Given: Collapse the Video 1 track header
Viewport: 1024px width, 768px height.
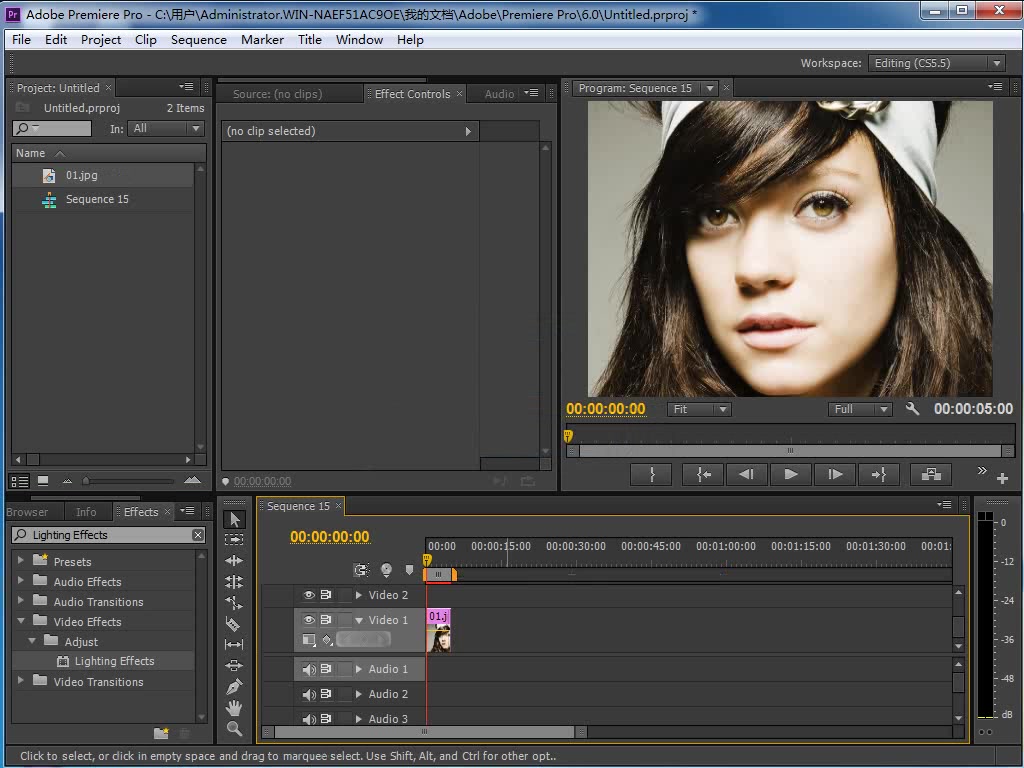Looking at the screenshot, I should (x=359, y=620).
